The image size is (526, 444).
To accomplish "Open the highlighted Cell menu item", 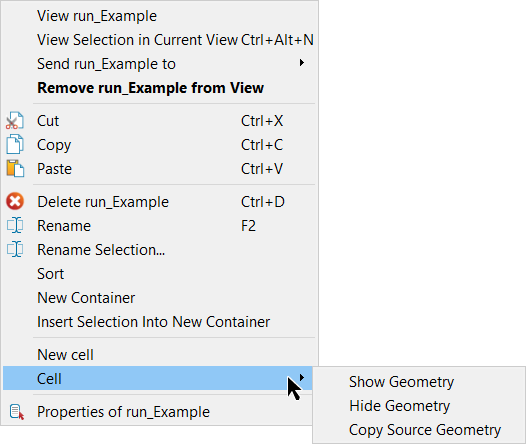I will coord(158,378).
